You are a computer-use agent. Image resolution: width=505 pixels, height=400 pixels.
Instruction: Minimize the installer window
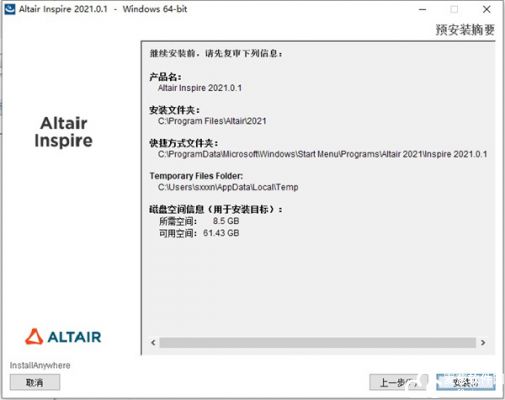click(422, 9)
